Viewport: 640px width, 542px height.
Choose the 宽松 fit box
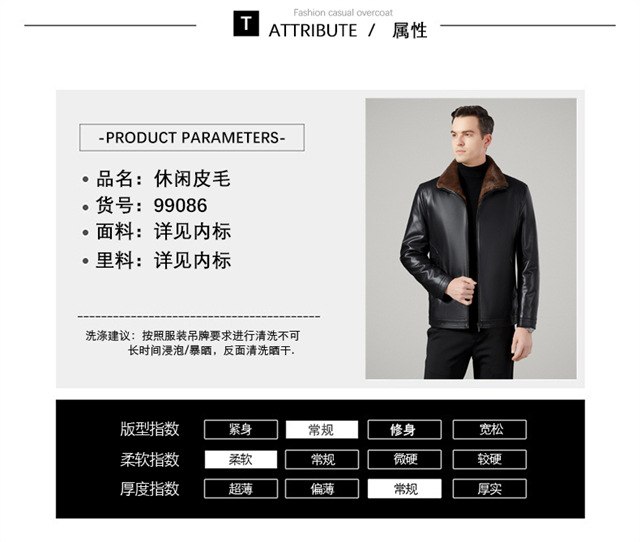pos(489,429)
